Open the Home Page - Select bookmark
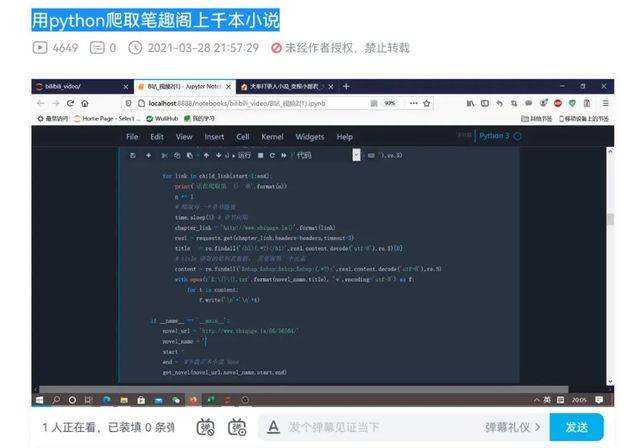 tap(107, 118)
